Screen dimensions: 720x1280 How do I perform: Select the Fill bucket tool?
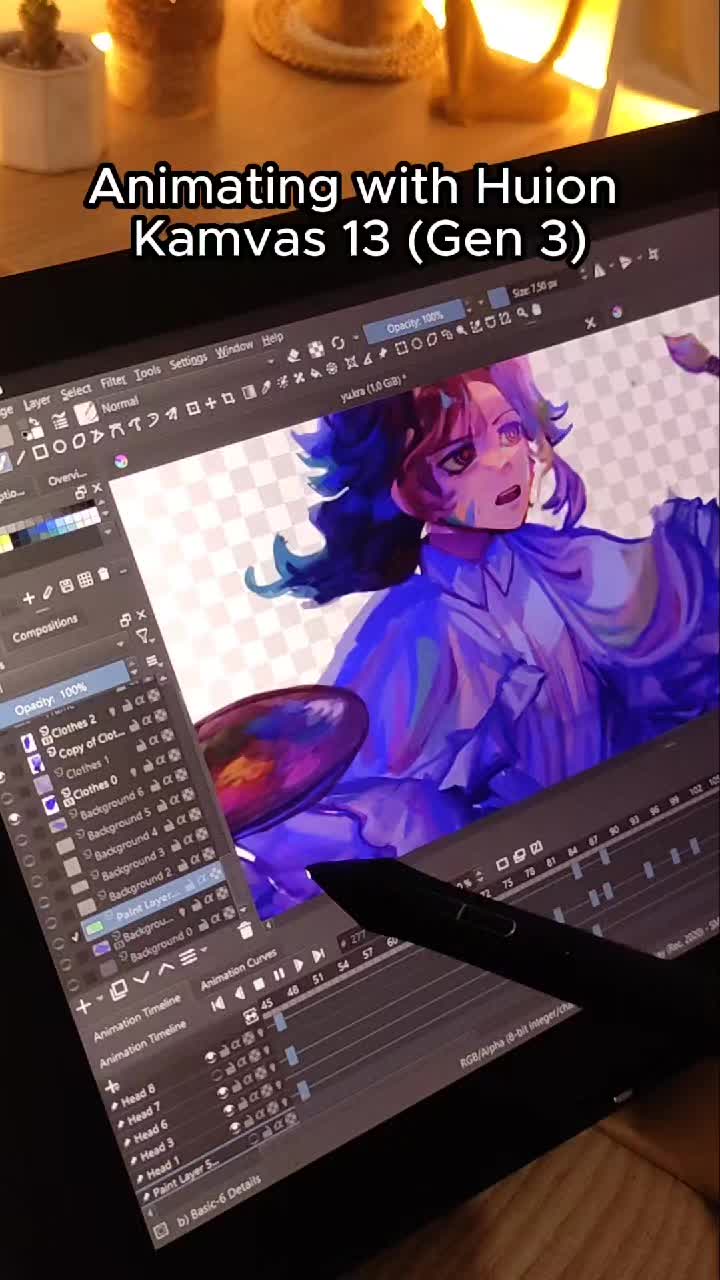315,372
